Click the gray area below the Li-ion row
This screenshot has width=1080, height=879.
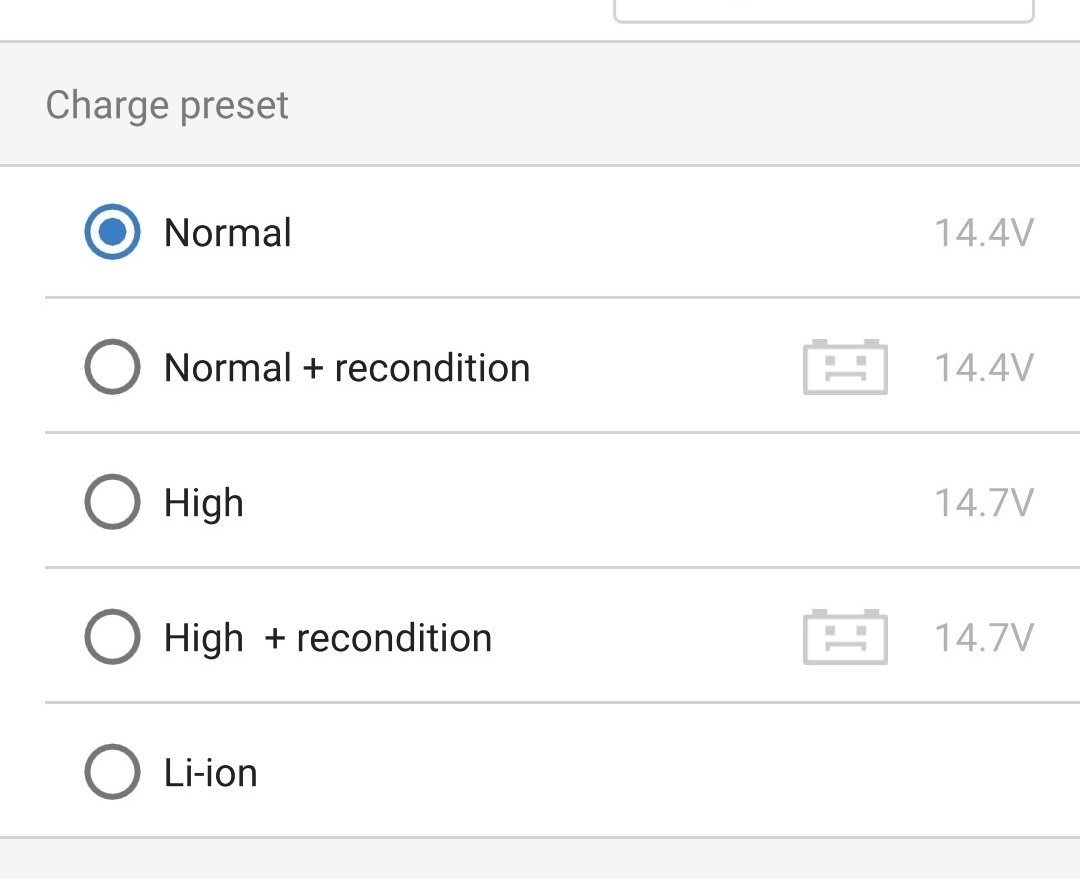point(540,859)
